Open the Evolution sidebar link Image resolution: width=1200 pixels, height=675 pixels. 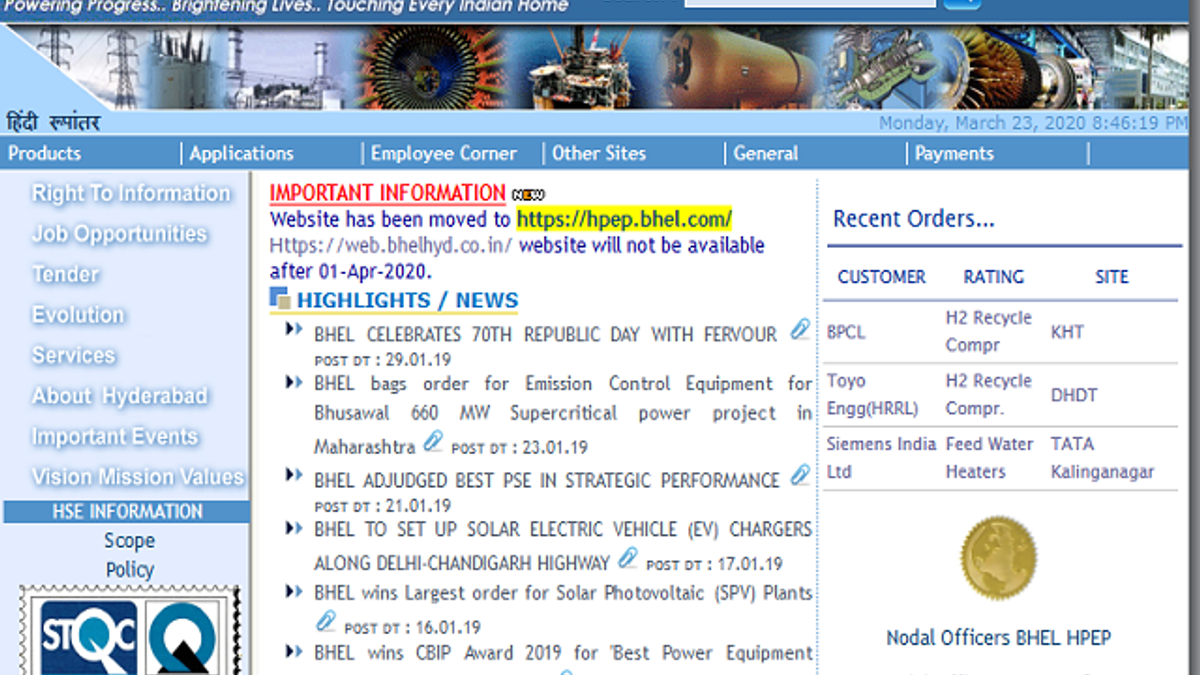78,314
